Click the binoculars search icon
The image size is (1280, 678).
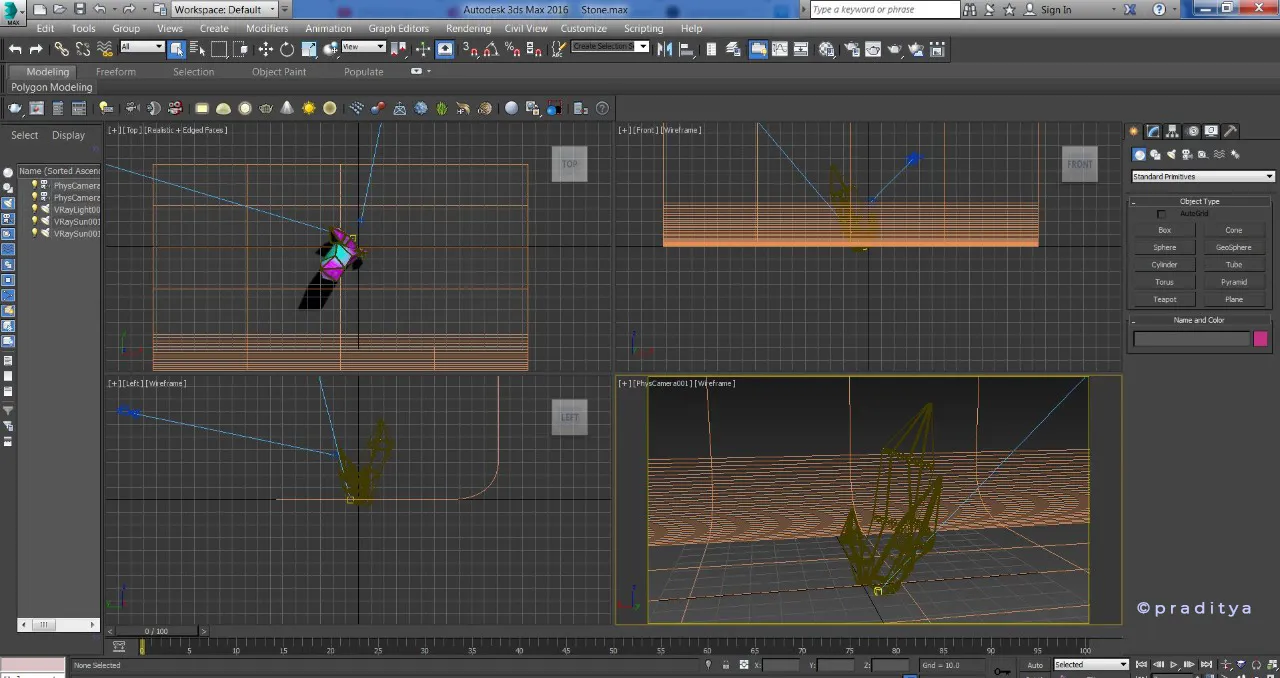point(972,10)
